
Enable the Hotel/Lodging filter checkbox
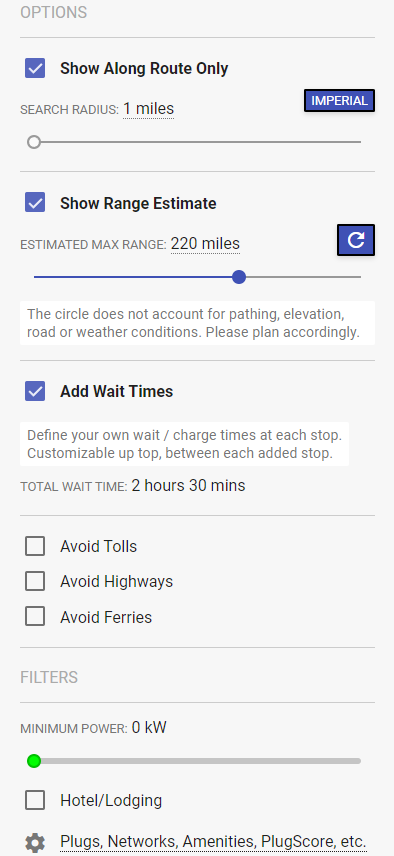[x=35, y=801]
